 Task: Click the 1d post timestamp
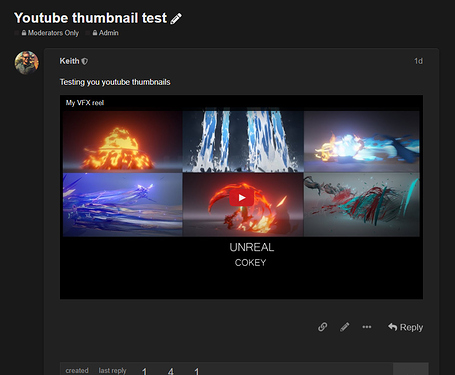click(418, 61)
